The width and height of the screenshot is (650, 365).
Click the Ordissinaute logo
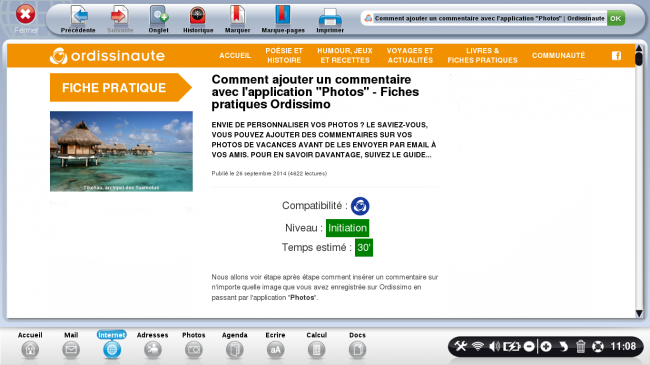pyautogui.click(x=107, y=56)
